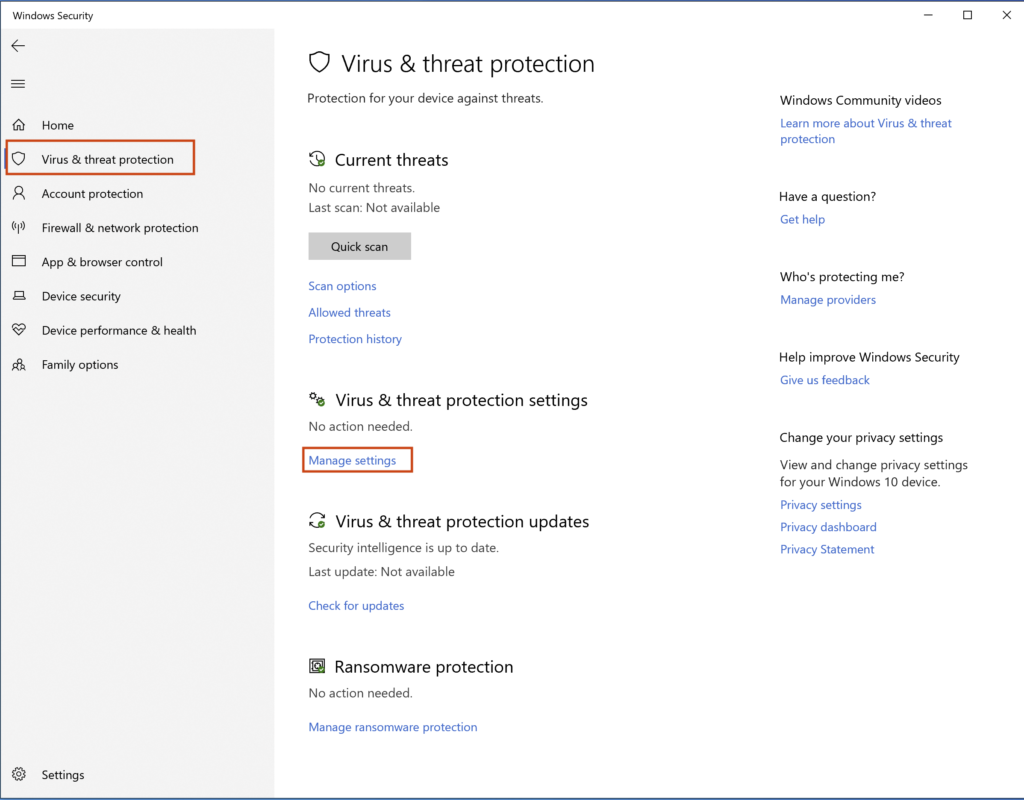
Task: Check for virus definition updates
Action: 356,605
